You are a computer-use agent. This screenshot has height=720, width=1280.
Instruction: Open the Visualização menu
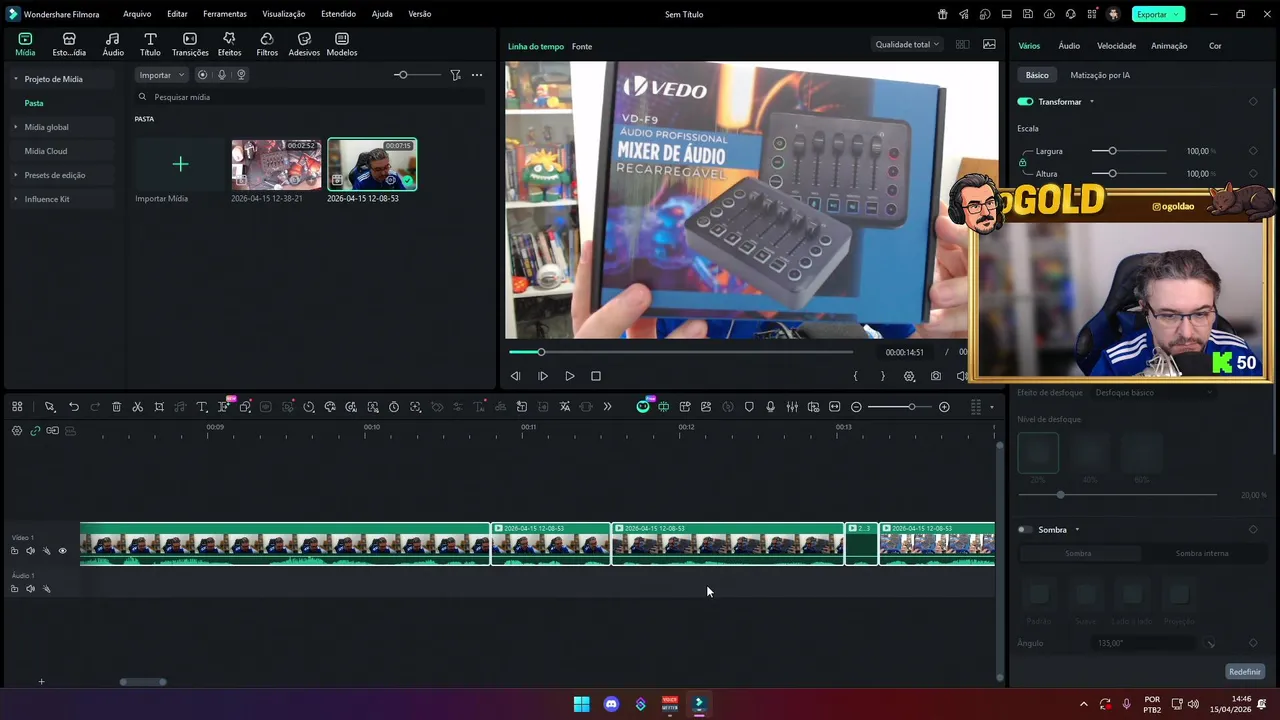(284, 14)
